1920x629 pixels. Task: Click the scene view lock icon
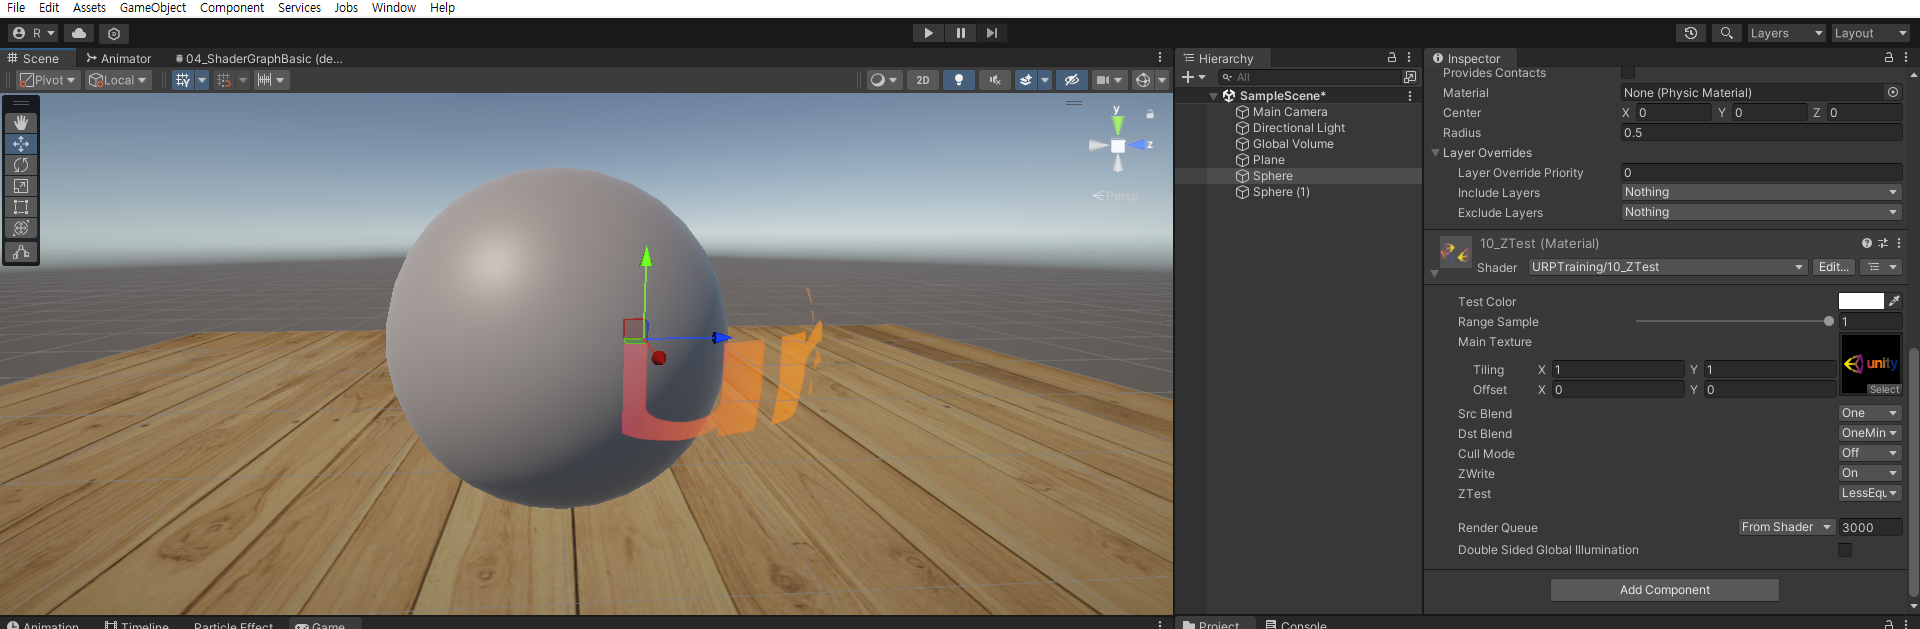pyautogui.click(x=1150, y=114)
